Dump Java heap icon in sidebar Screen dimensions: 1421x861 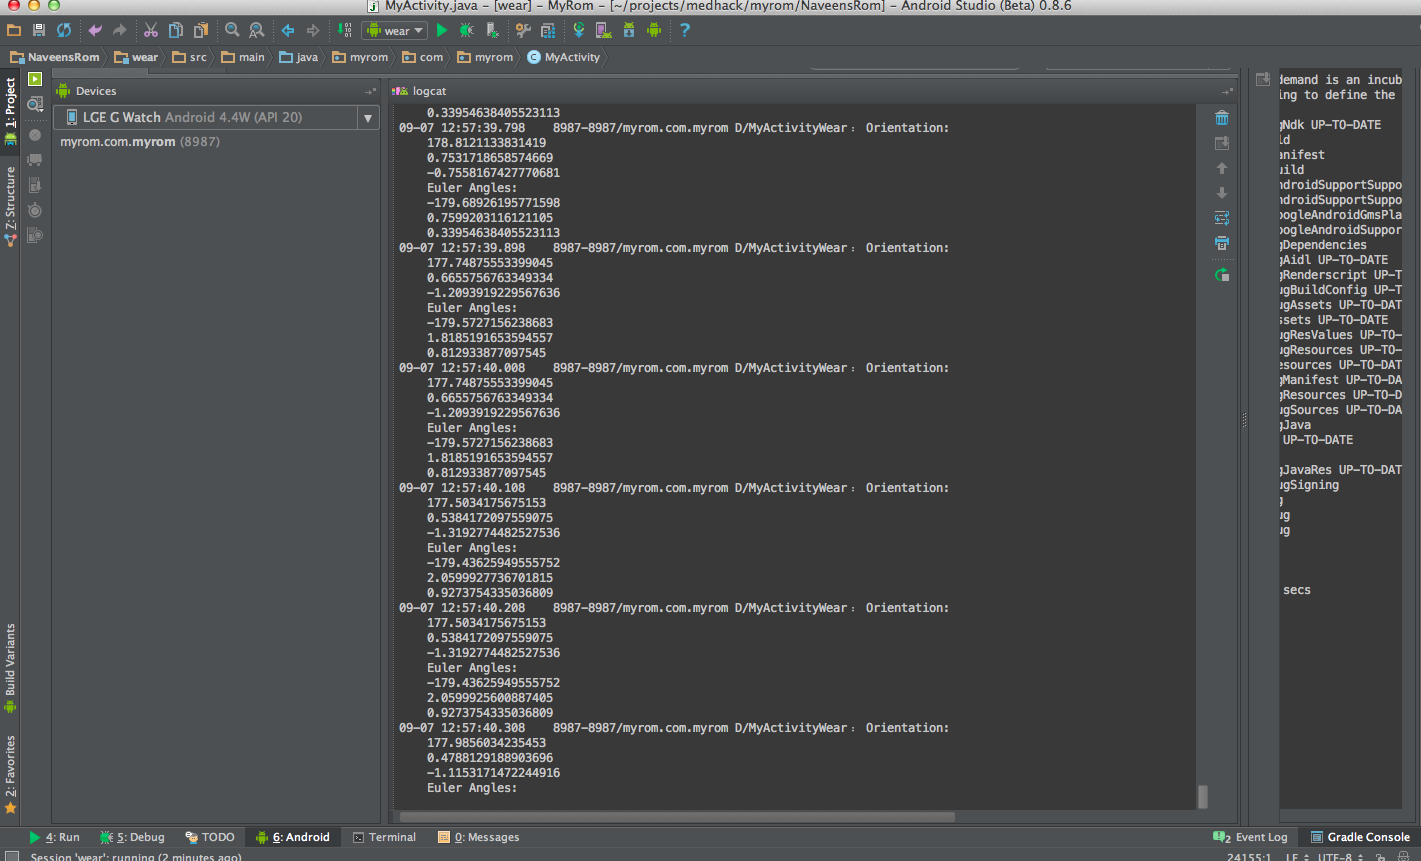35,185
